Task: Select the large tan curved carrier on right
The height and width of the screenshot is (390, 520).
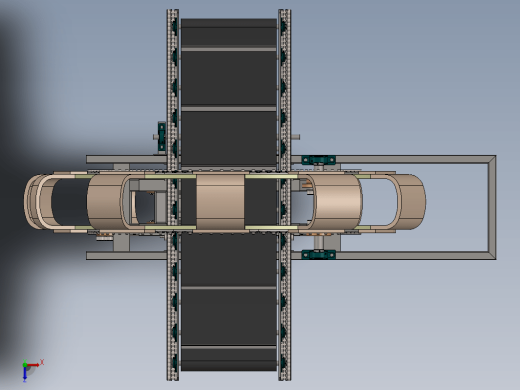Action: [x=338, y=201]
